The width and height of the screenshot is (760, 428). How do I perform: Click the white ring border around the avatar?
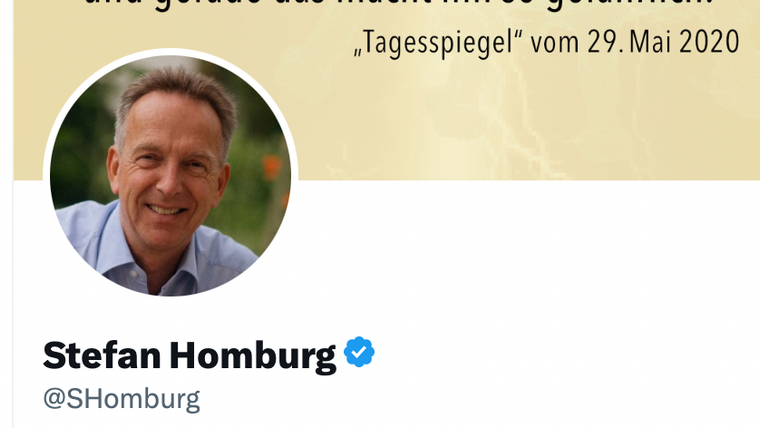pyautogui.click(x=170, y=51)
